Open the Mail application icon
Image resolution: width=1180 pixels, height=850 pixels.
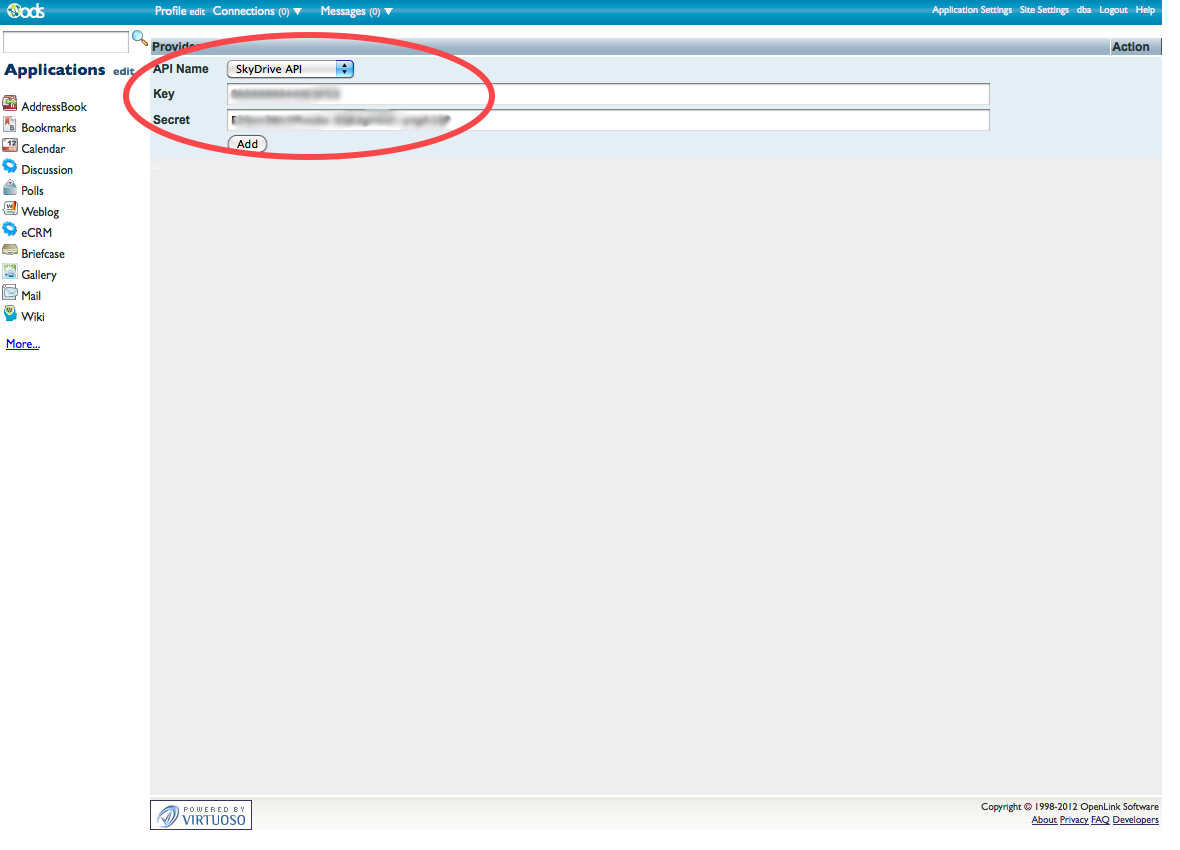coord(10,293)
